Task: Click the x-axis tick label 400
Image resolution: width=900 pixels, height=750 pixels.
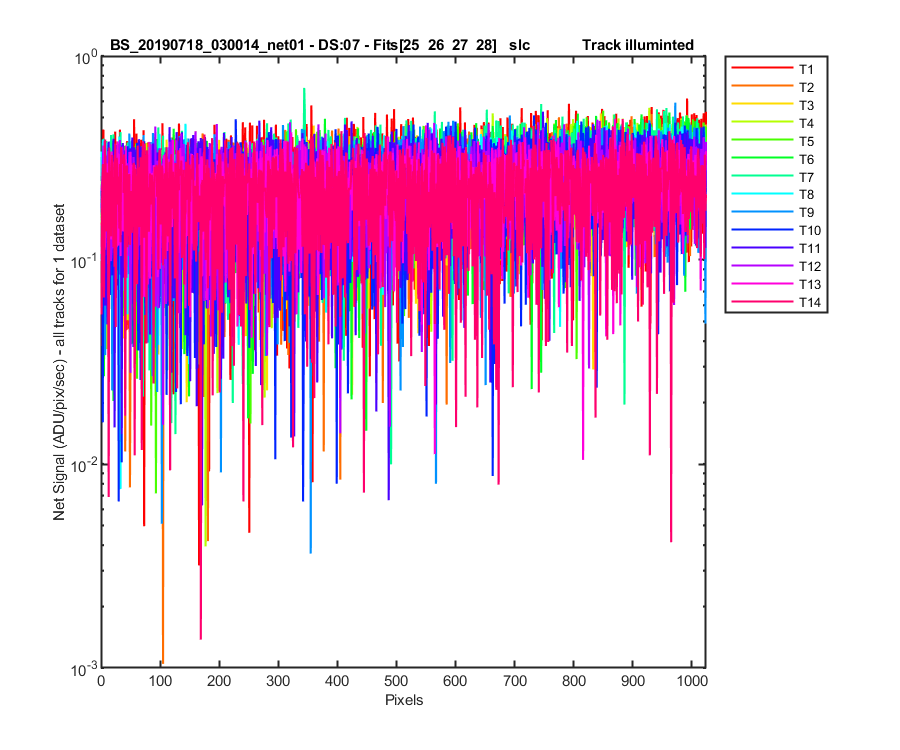Action: click(338, 681)
